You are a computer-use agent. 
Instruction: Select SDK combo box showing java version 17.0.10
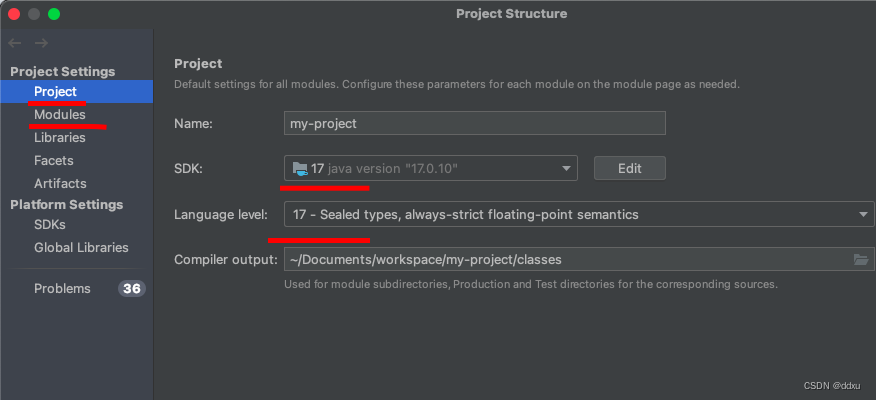coord(431,168)
